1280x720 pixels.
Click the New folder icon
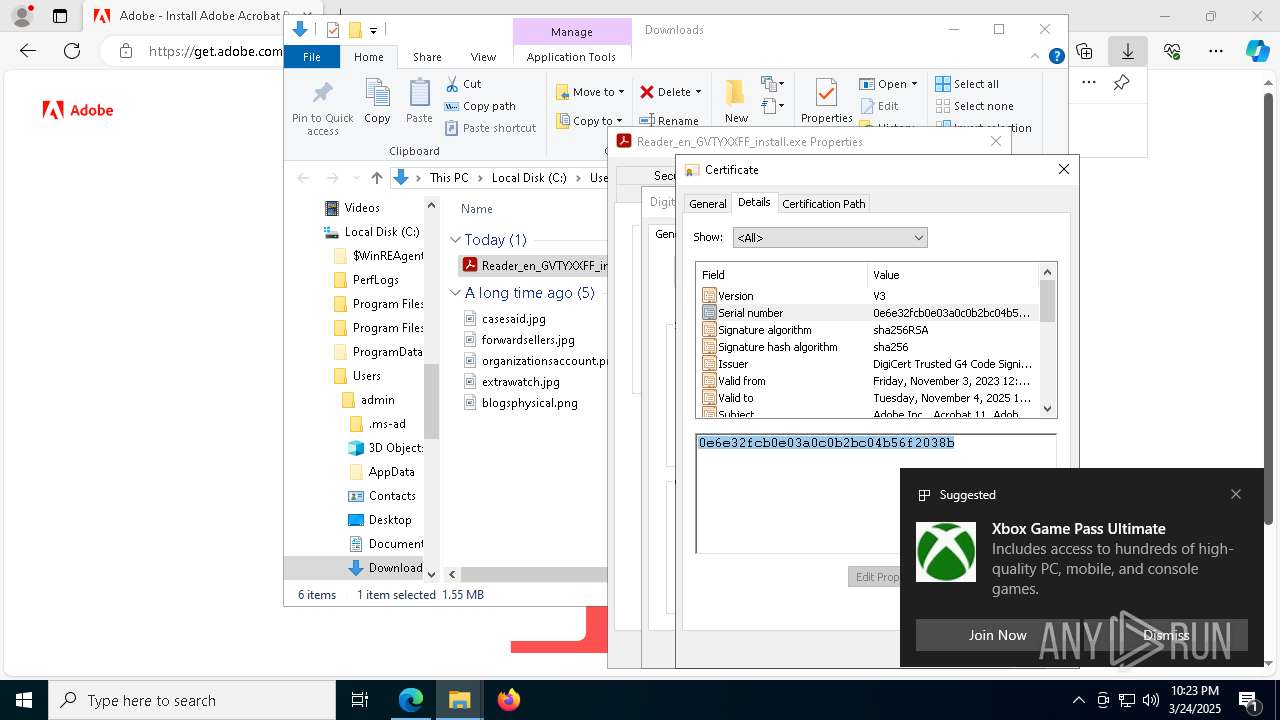click(736, 92)
